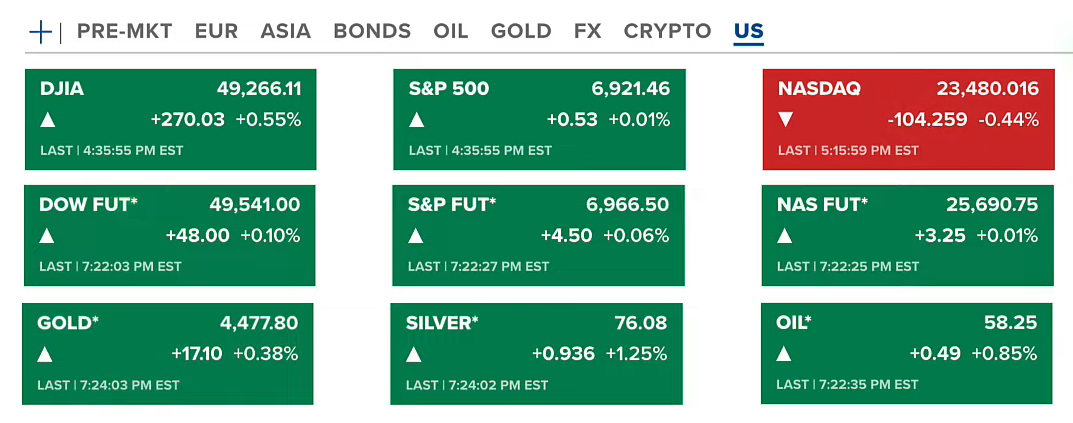Switch to the PRE-MKT tab
This screenshot has width=1073, height=423.
tap(124, 31)
